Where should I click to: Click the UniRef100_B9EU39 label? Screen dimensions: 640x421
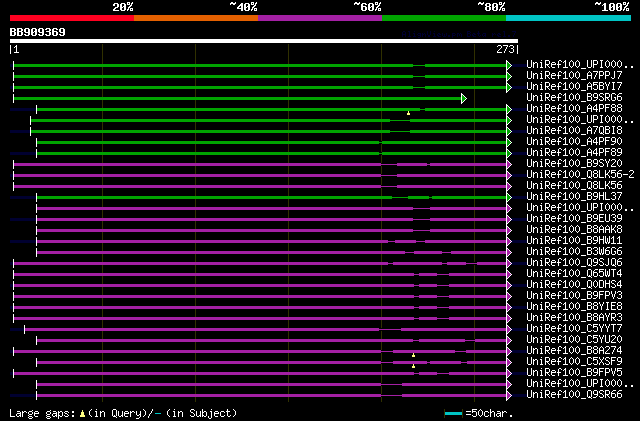point(574,219)
